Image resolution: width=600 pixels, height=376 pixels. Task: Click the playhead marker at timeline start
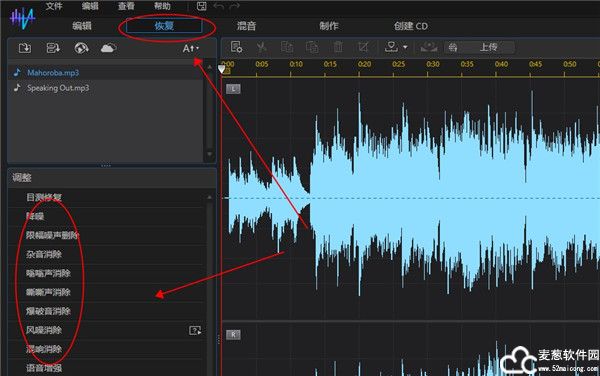click(x=222, y=69)
